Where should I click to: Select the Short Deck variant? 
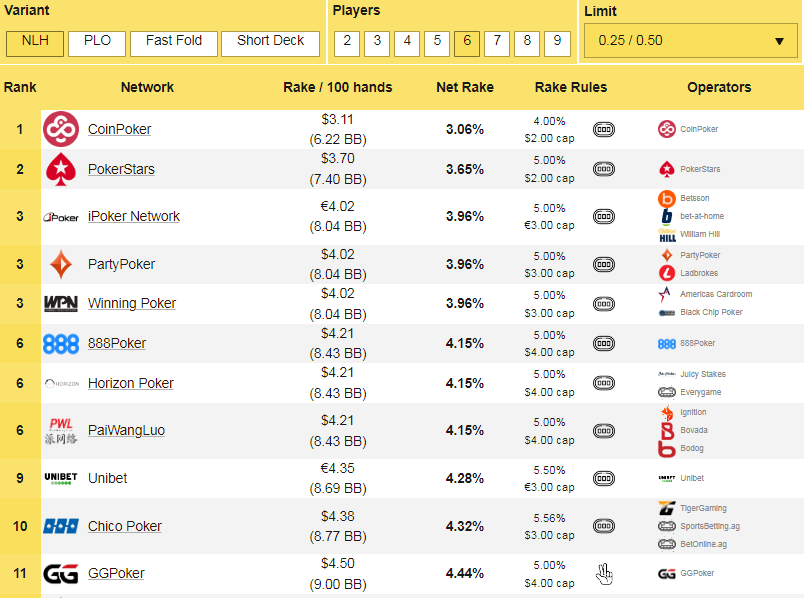click(270, 42)
